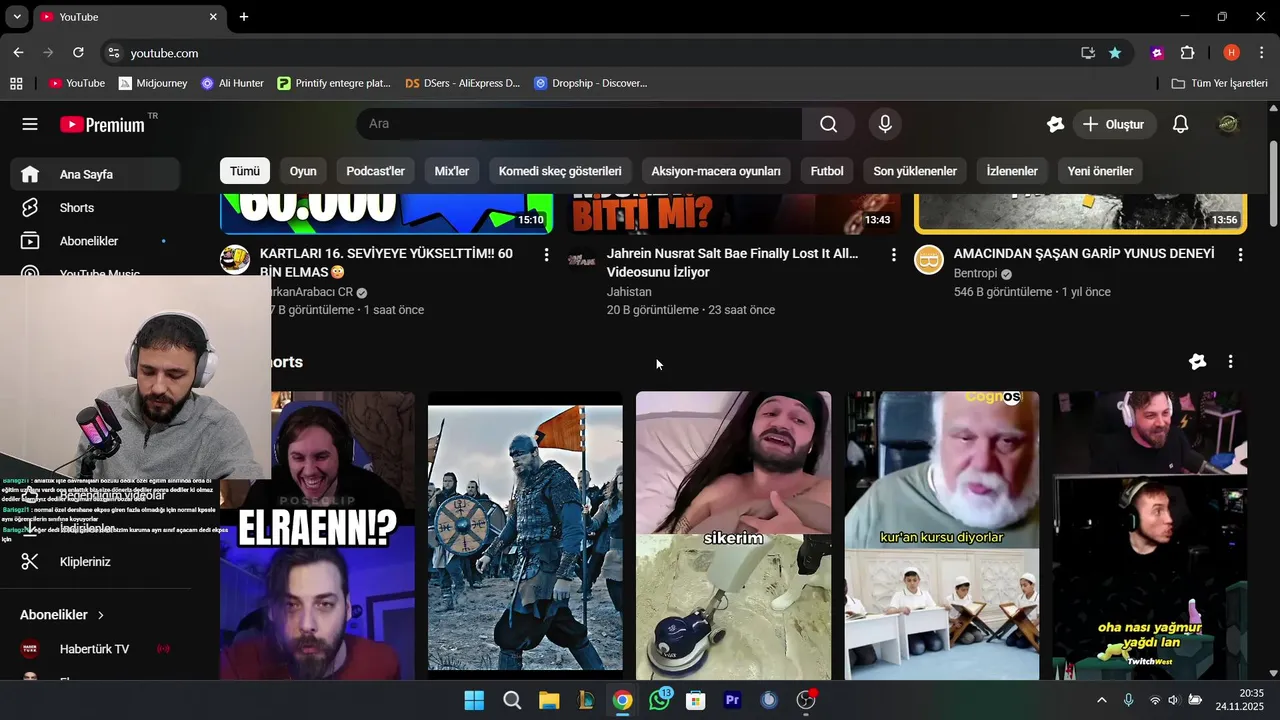Open more options for KARTLARI 16. SEVİYEYE video

click(x=546, y=255)
